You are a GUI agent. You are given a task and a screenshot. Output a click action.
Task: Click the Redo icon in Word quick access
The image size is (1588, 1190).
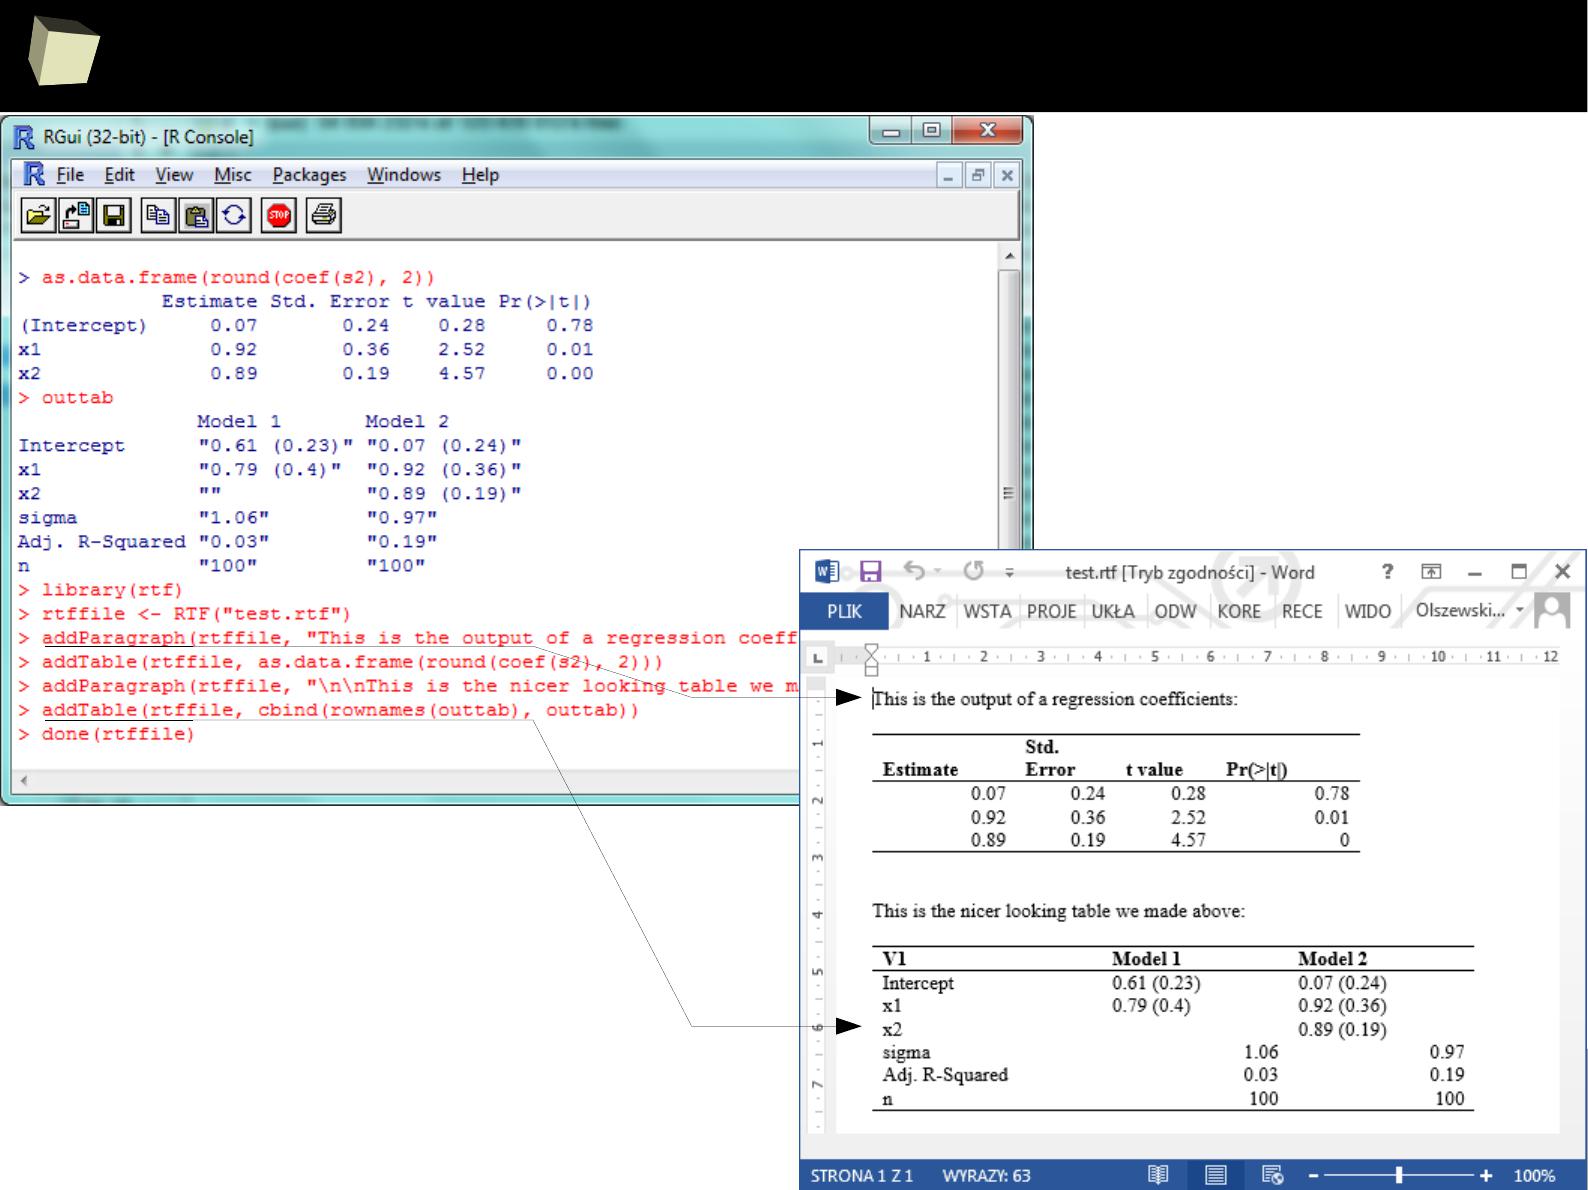click(x=974, y=570)
